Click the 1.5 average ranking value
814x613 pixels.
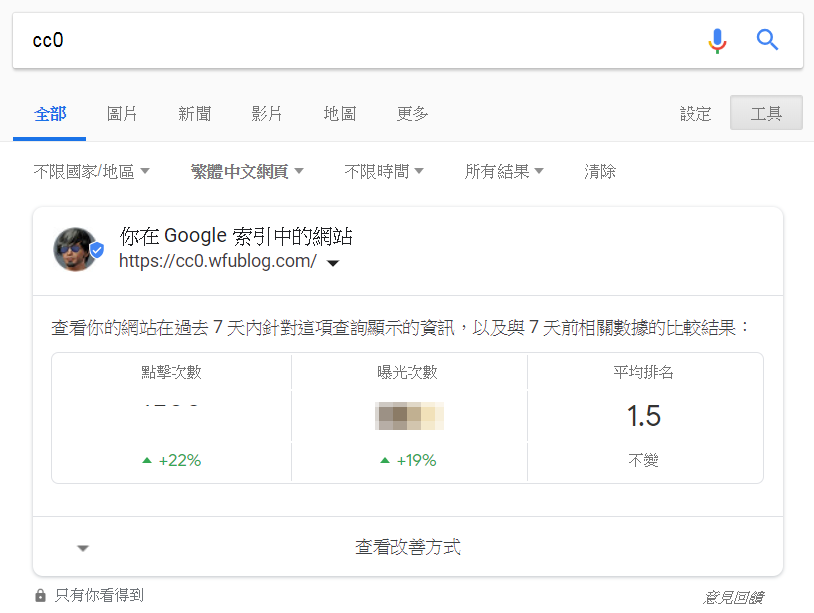[644, 416]
